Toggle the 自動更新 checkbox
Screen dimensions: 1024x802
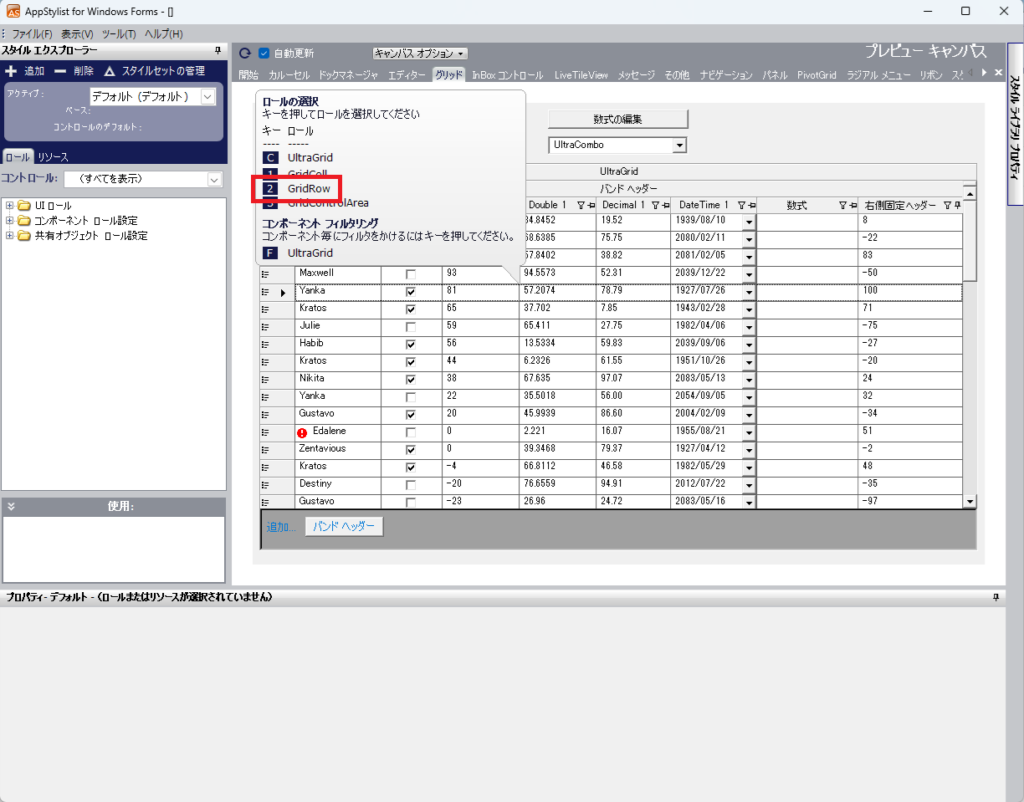[264, 54]
